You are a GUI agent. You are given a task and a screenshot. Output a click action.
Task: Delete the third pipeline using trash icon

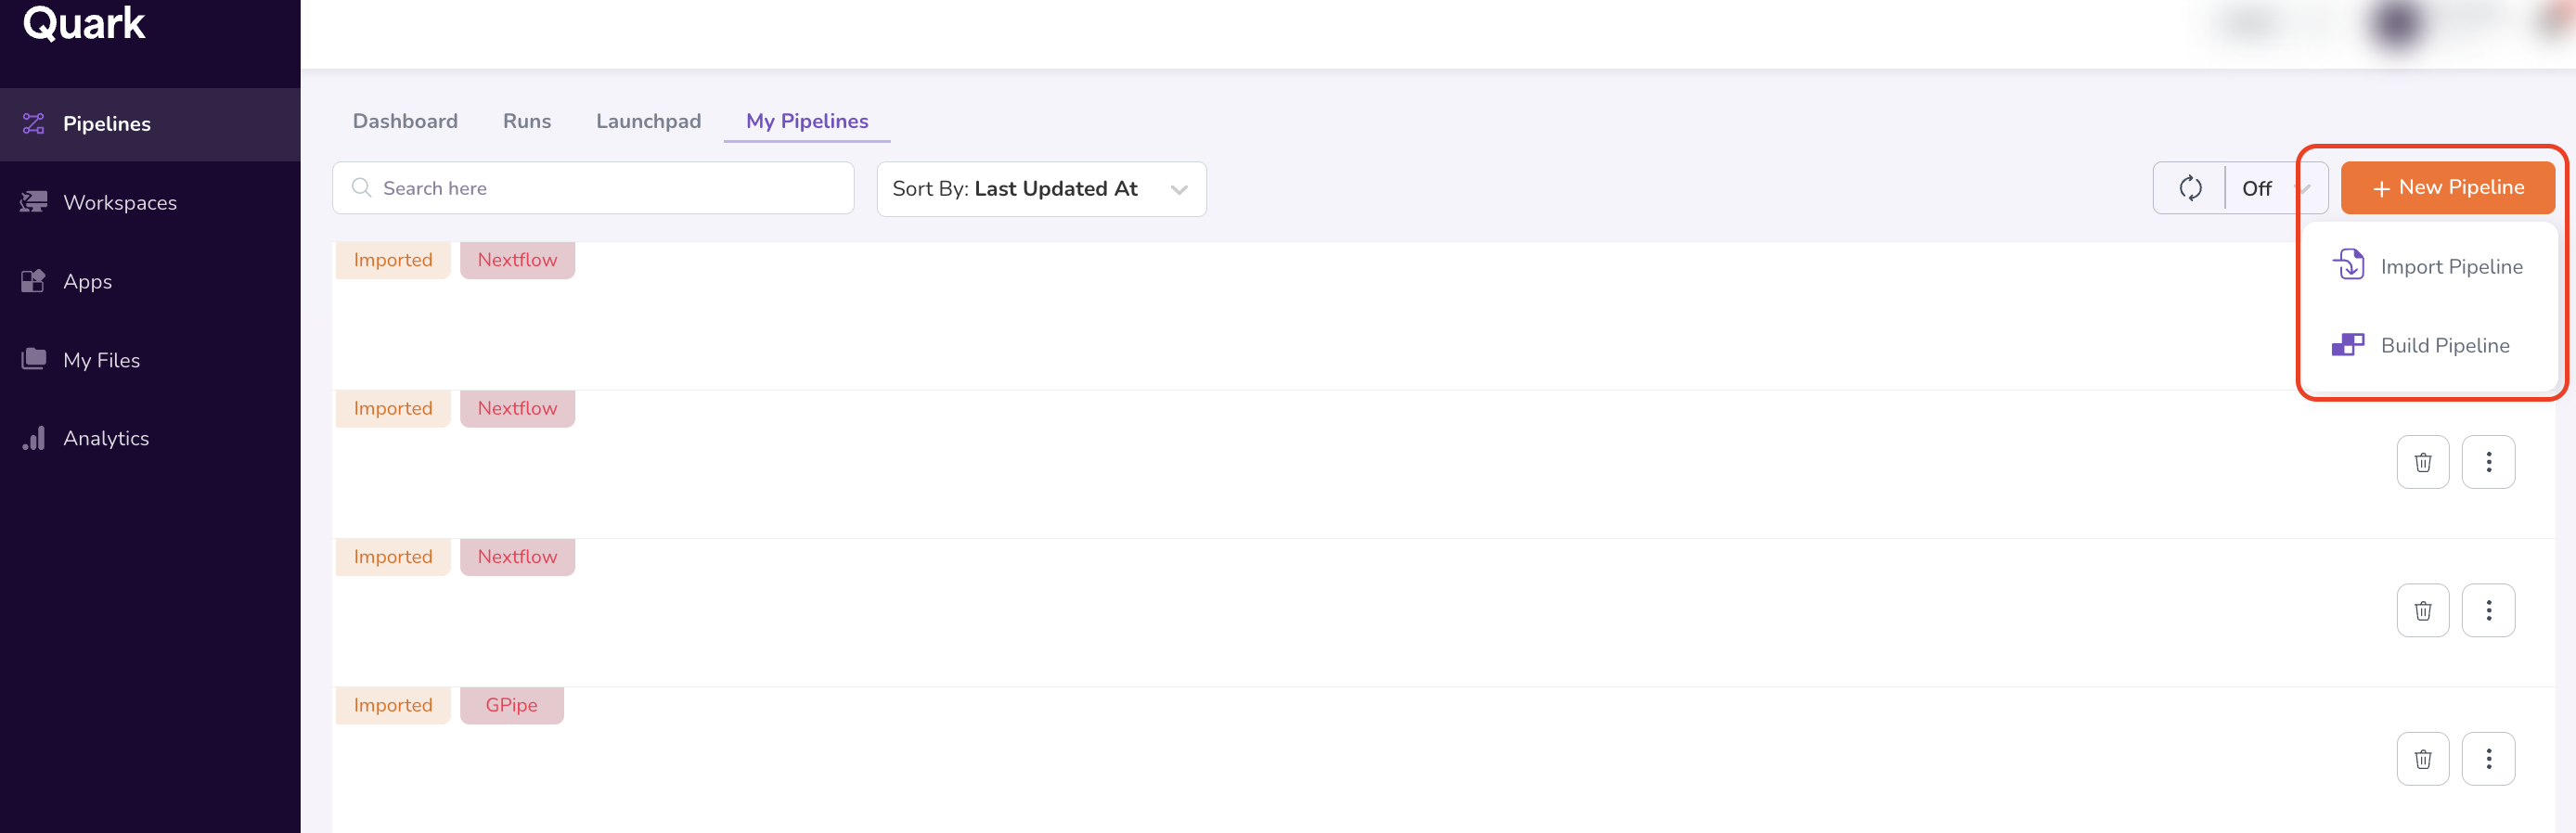[x=2422, y=610]
